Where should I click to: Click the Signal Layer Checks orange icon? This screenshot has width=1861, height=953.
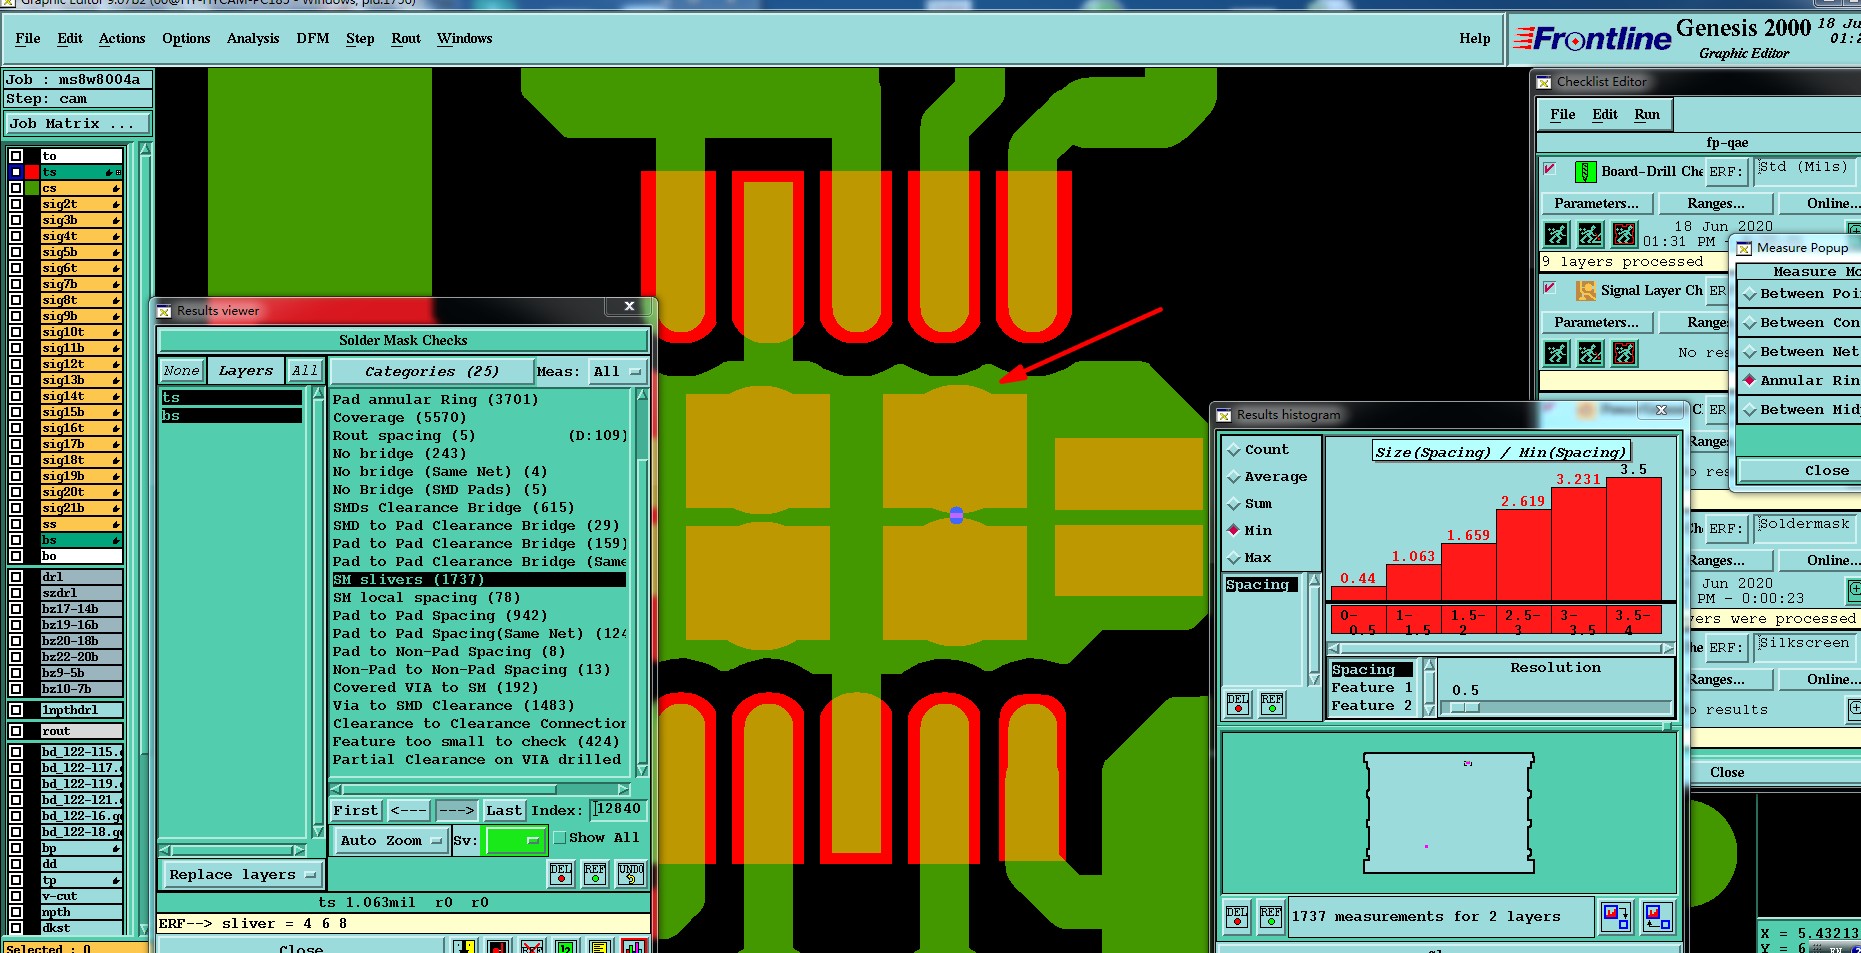pyautogui.click(x=1586, y=291)
